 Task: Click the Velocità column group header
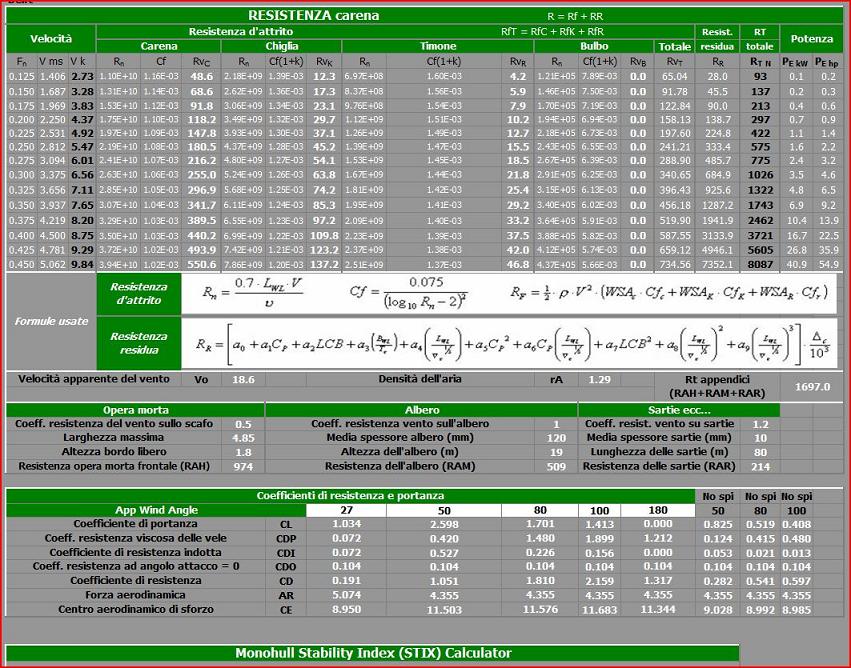[51, 39]
